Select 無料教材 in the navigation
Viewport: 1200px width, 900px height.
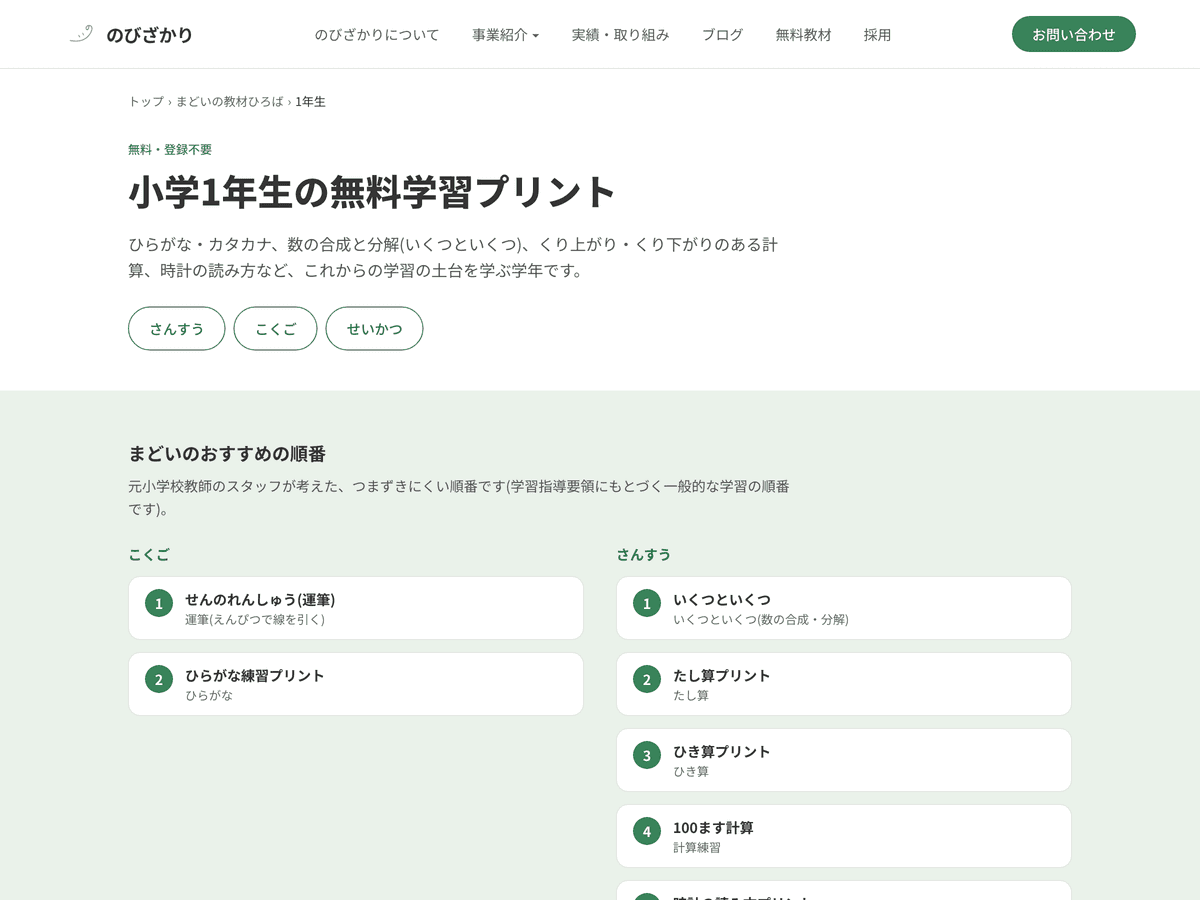point(804,35)
